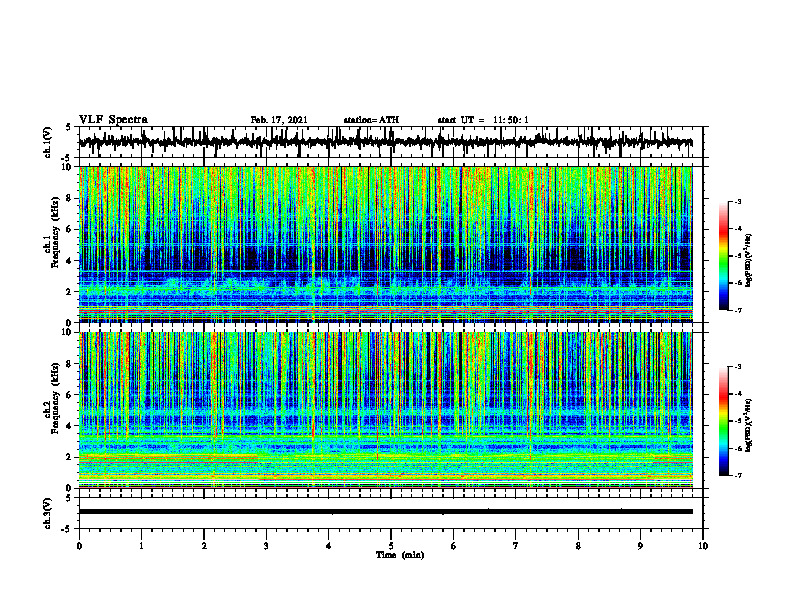Click the "6" minute tick label
The image size is (792, 612).
coord(454,546)
